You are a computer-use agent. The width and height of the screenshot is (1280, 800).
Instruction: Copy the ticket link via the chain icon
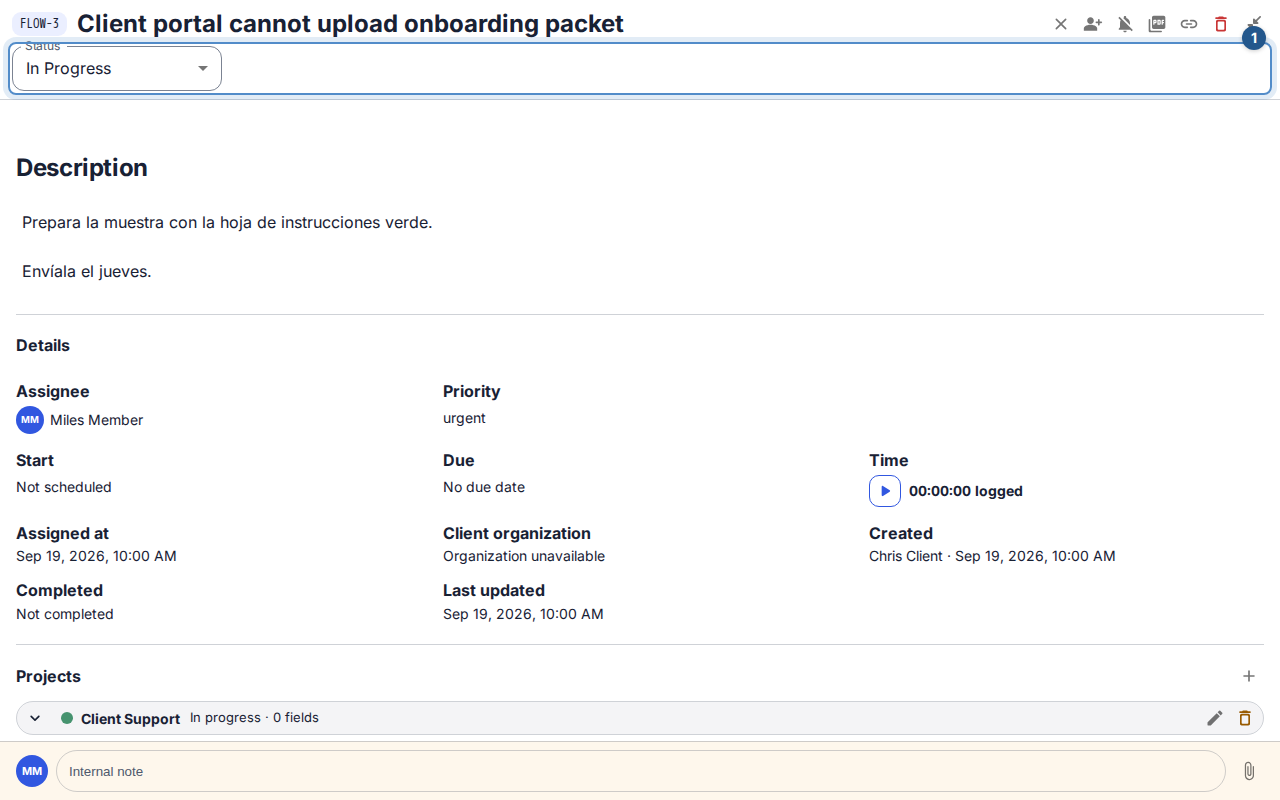coord(1189,24)
